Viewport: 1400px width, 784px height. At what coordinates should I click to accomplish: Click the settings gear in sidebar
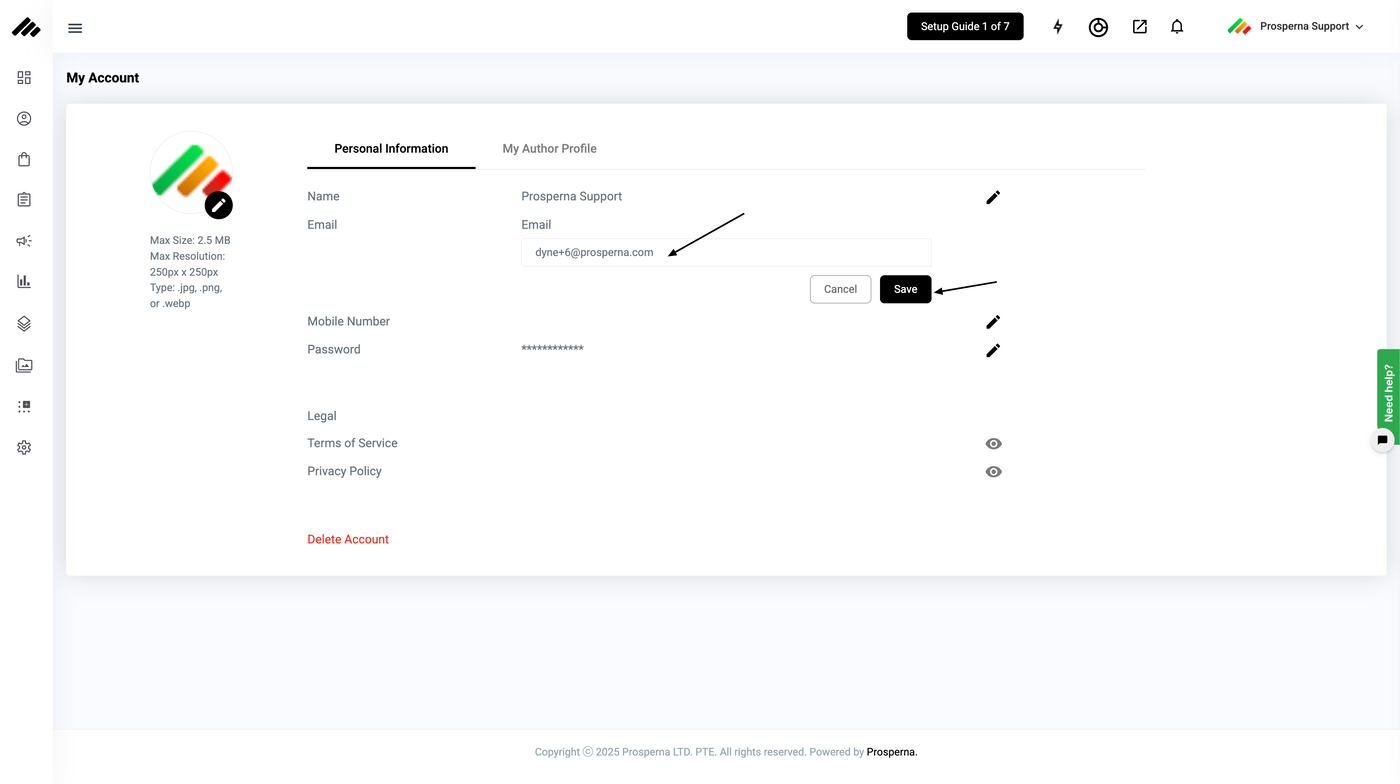click(24, 448)
